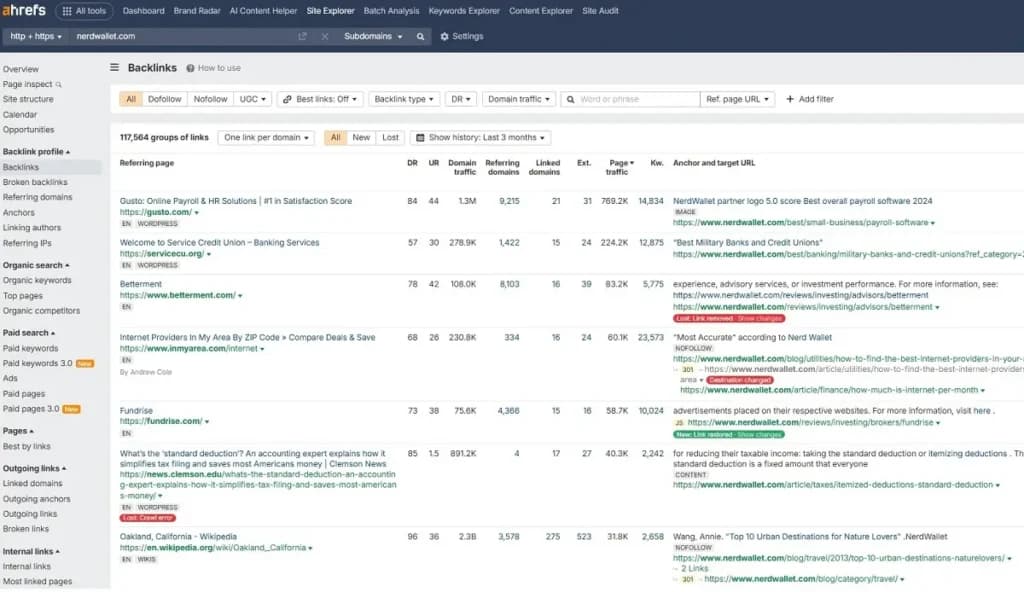Click the Fundrise referring page title
The image size is (1024, 592).
coord(136,411)
